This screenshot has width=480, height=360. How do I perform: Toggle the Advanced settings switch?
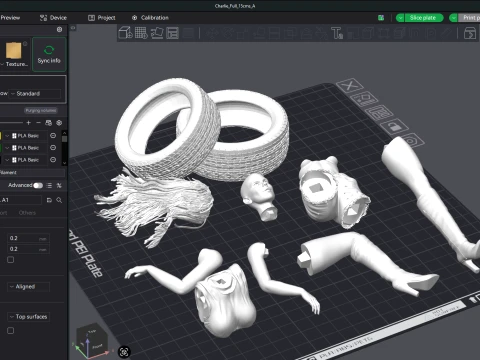[38, 185]
